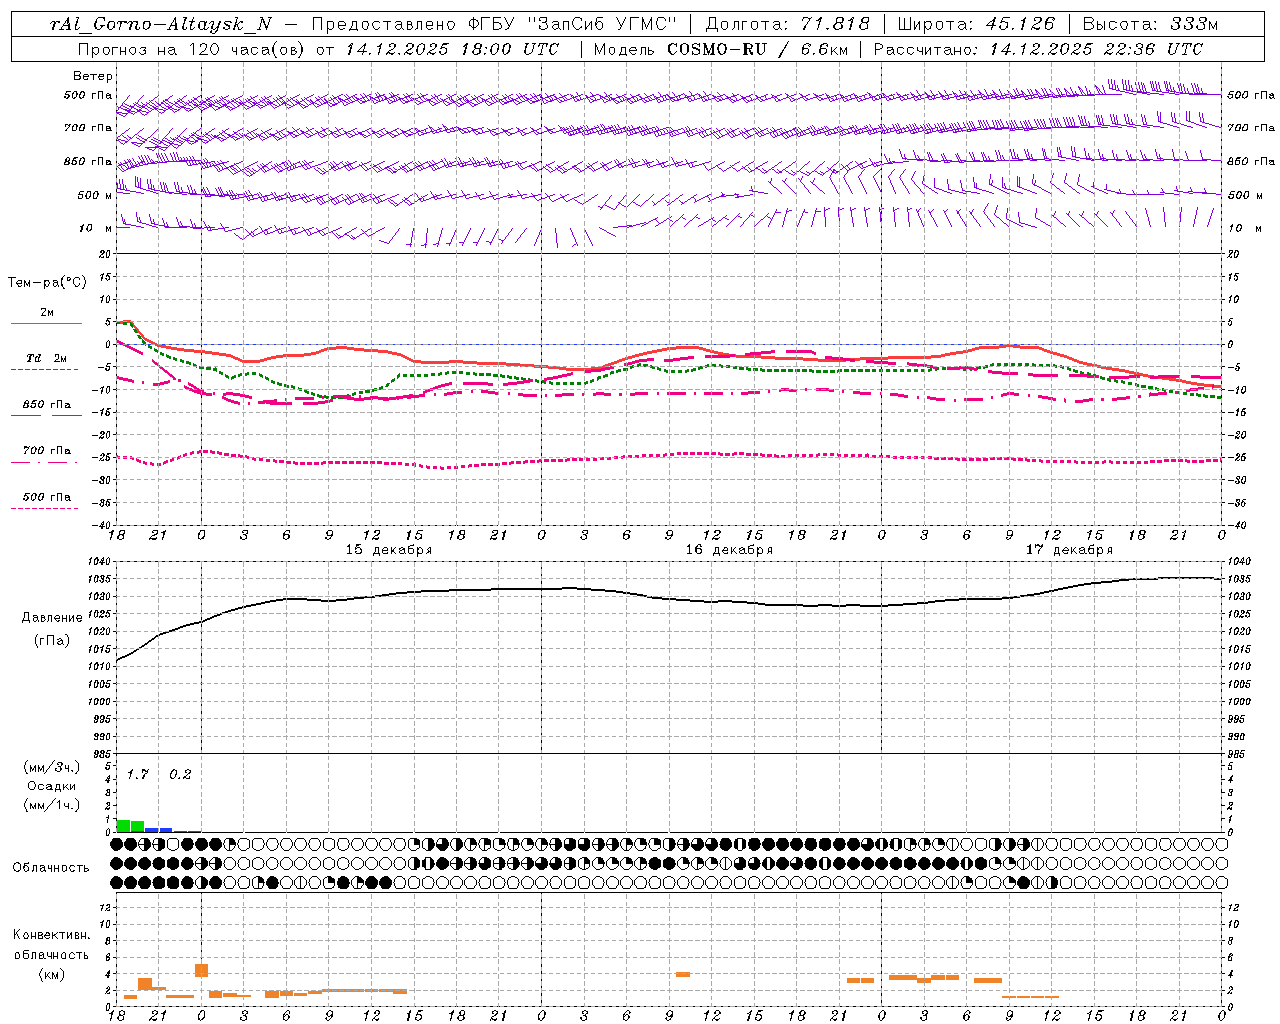
Task: Click the lone orange convective bar on 16 декабря morning
Action: point(683,974)
